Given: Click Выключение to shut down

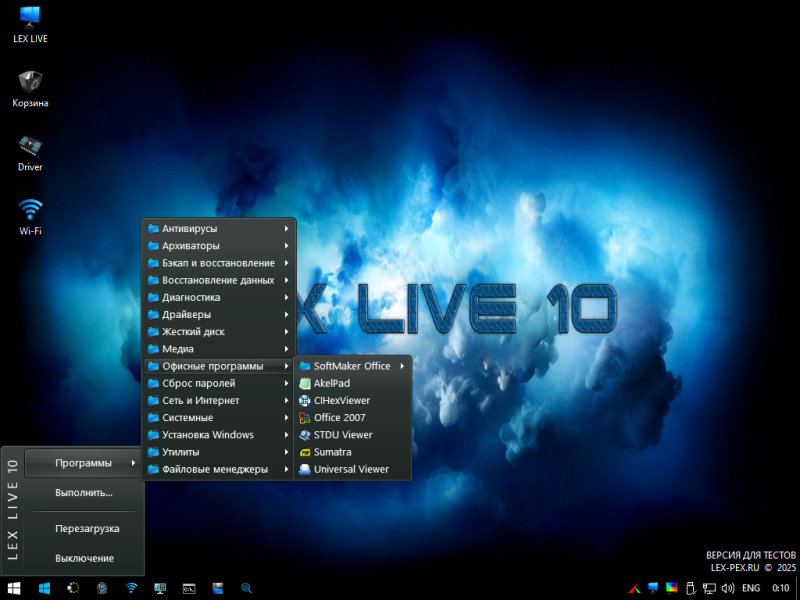Looking at the screenshot, I should point(85,558).
